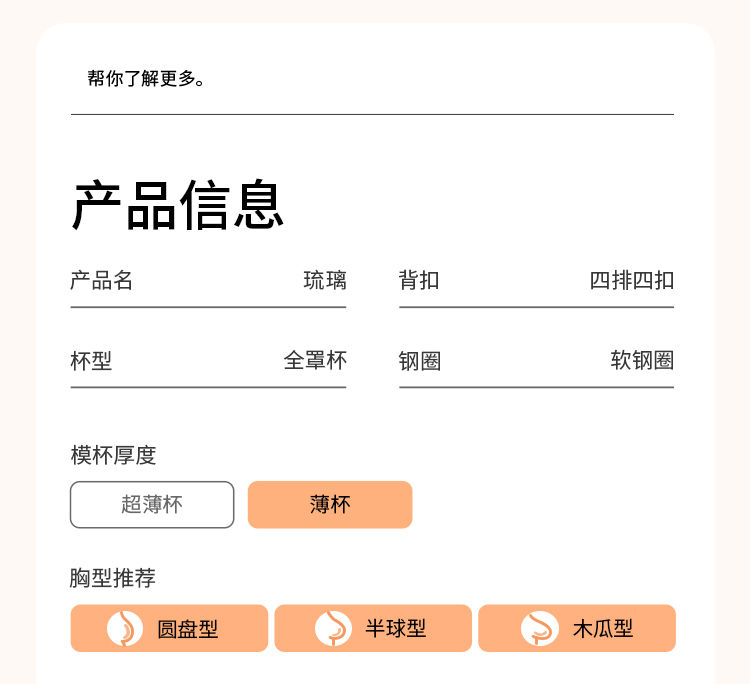Screen dimensions: 750x684
Task: Click the 模杯厚度 section label
Action: pyautogui.click(x=113, y=455)
